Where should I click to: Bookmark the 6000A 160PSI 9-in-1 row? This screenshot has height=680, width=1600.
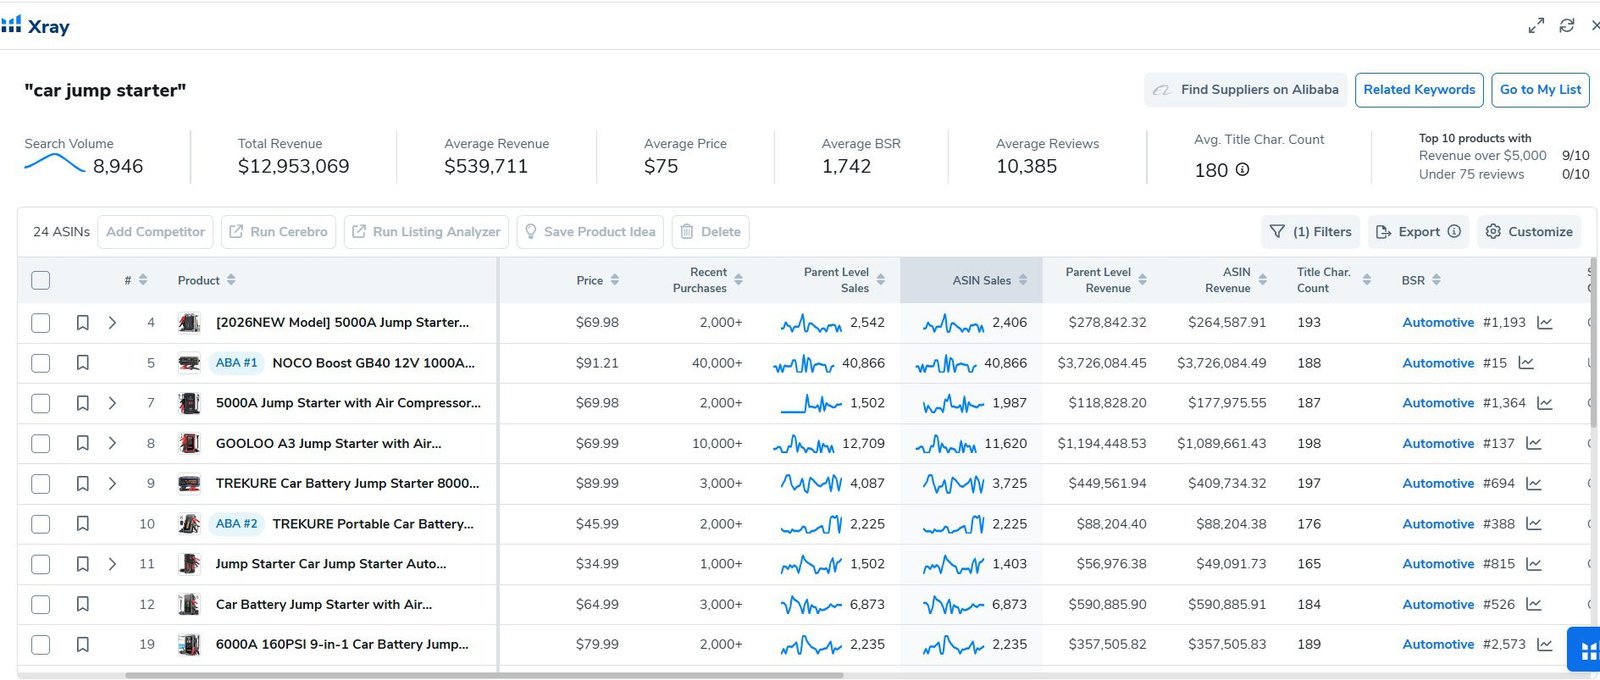click(83, 645)
